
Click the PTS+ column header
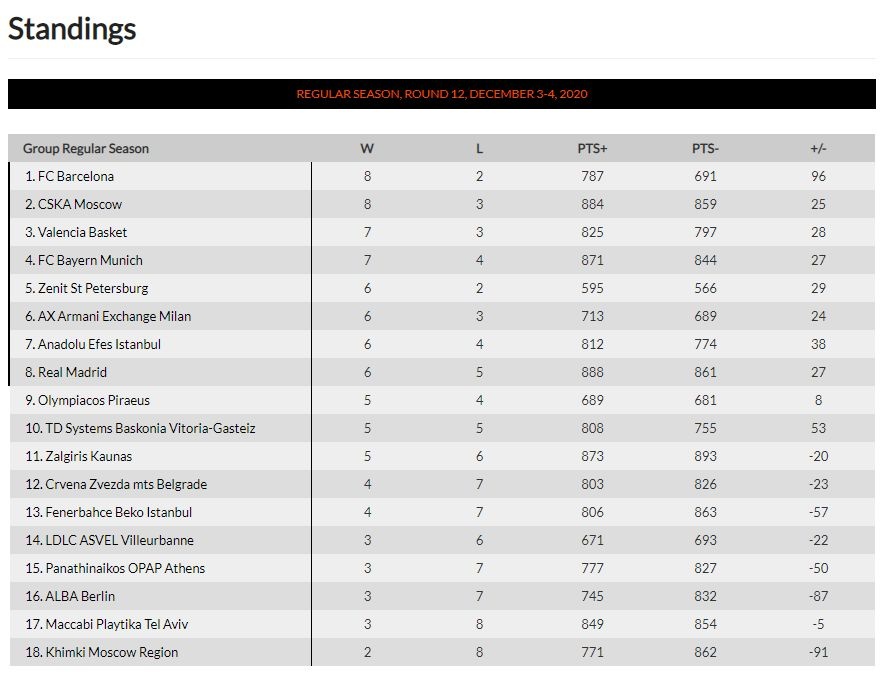click(592, 149)
